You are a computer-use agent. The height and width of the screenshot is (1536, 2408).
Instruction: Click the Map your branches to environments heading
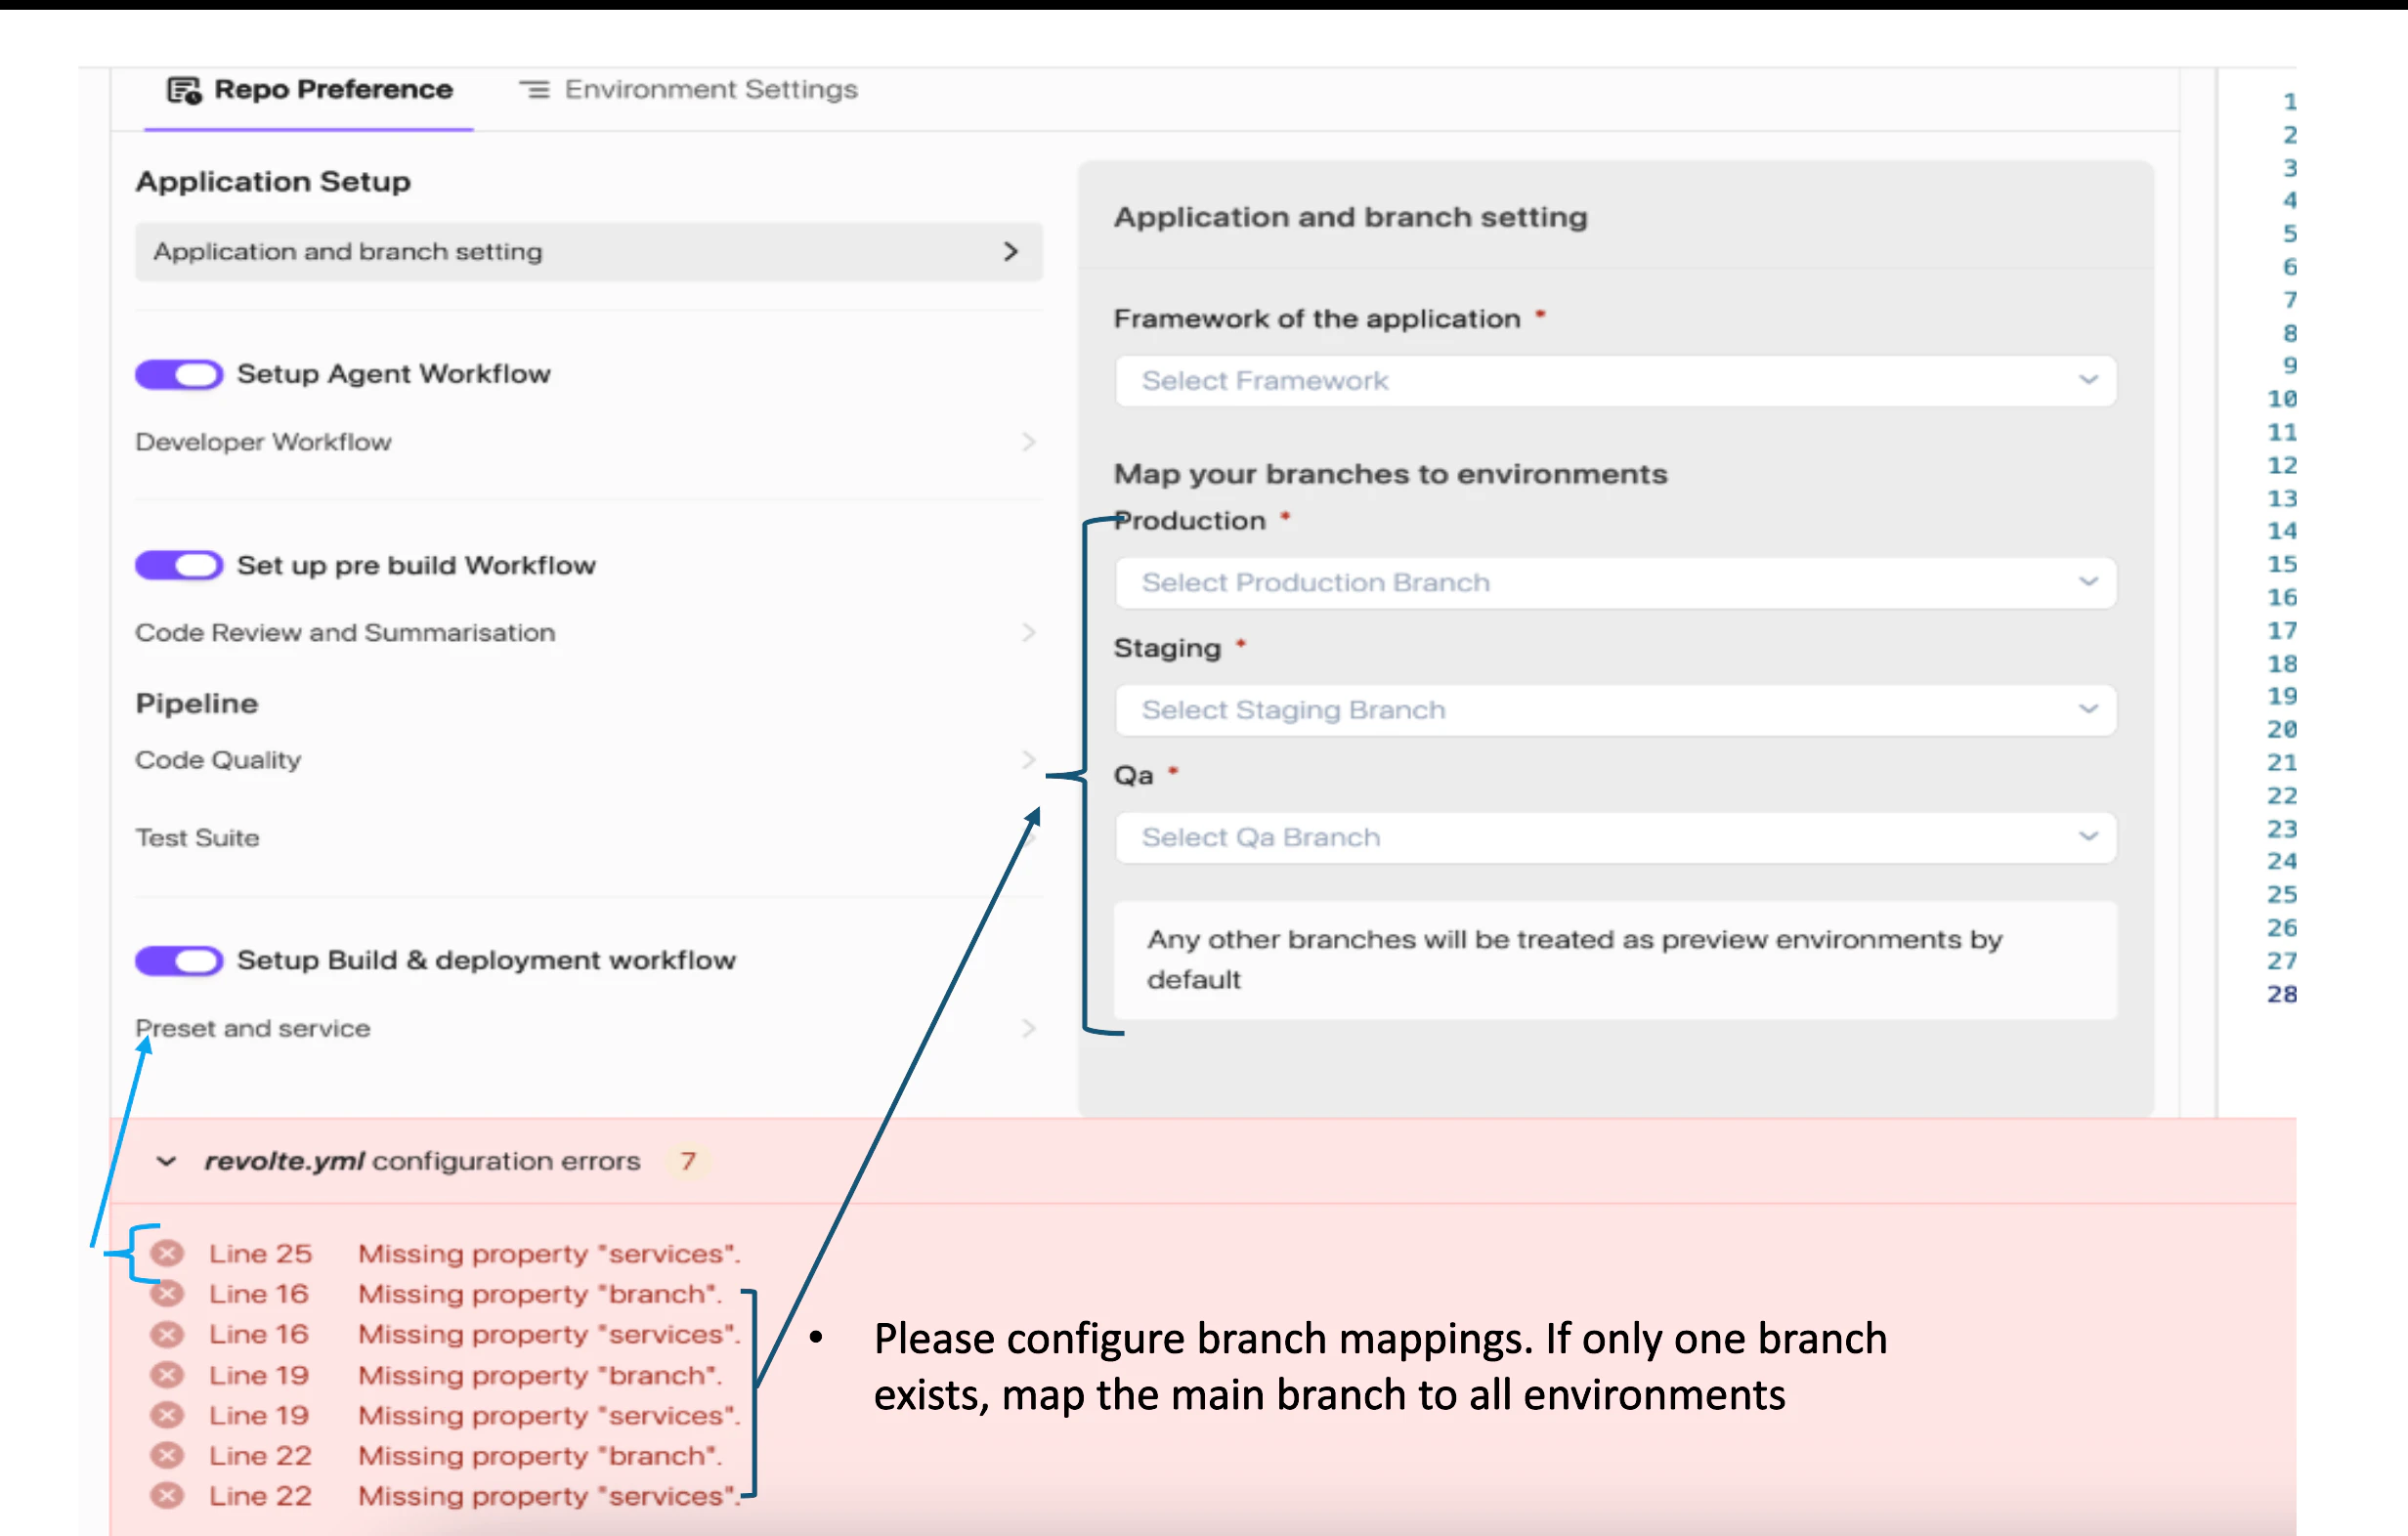1390,474
